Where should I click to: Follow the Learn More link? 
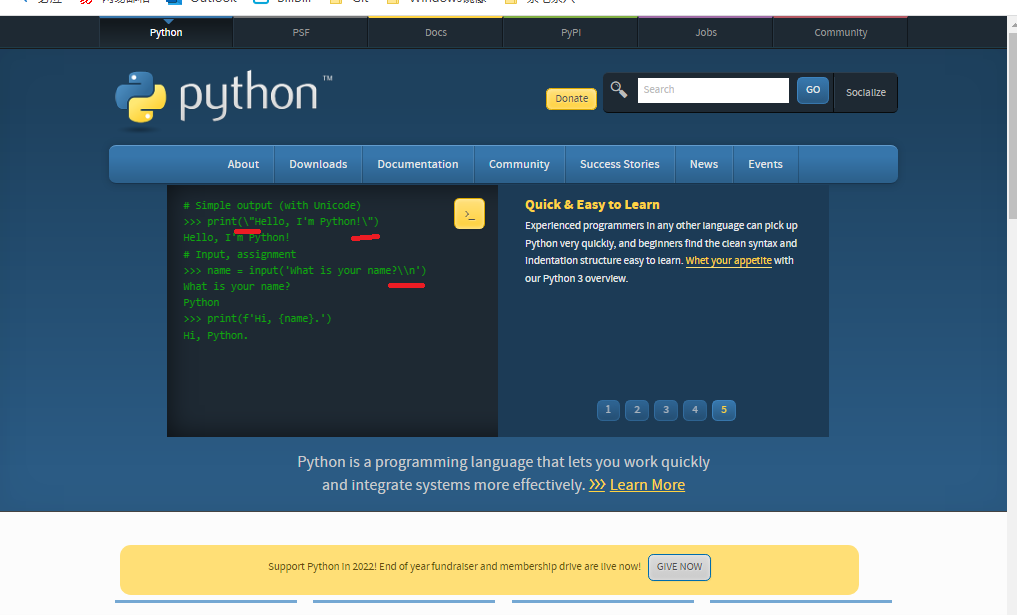point(646,484)
